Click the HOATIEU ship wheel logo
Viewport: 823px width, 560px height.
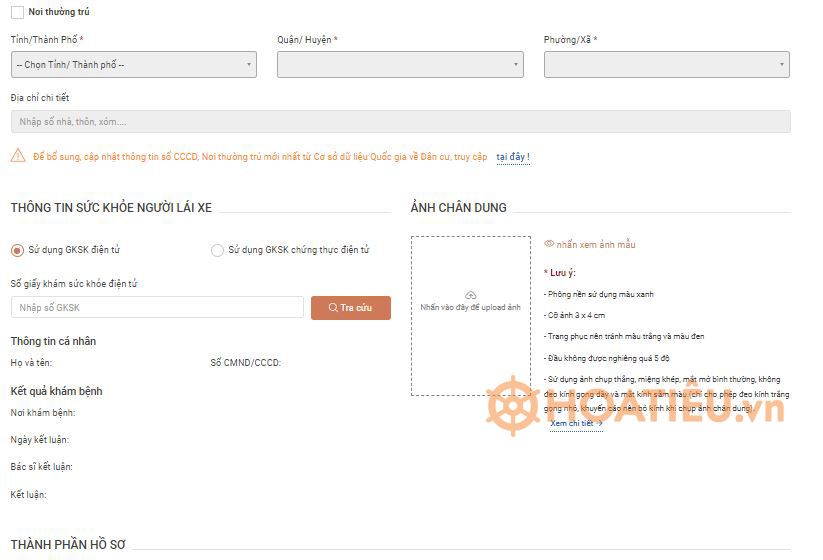click(513, 405)
